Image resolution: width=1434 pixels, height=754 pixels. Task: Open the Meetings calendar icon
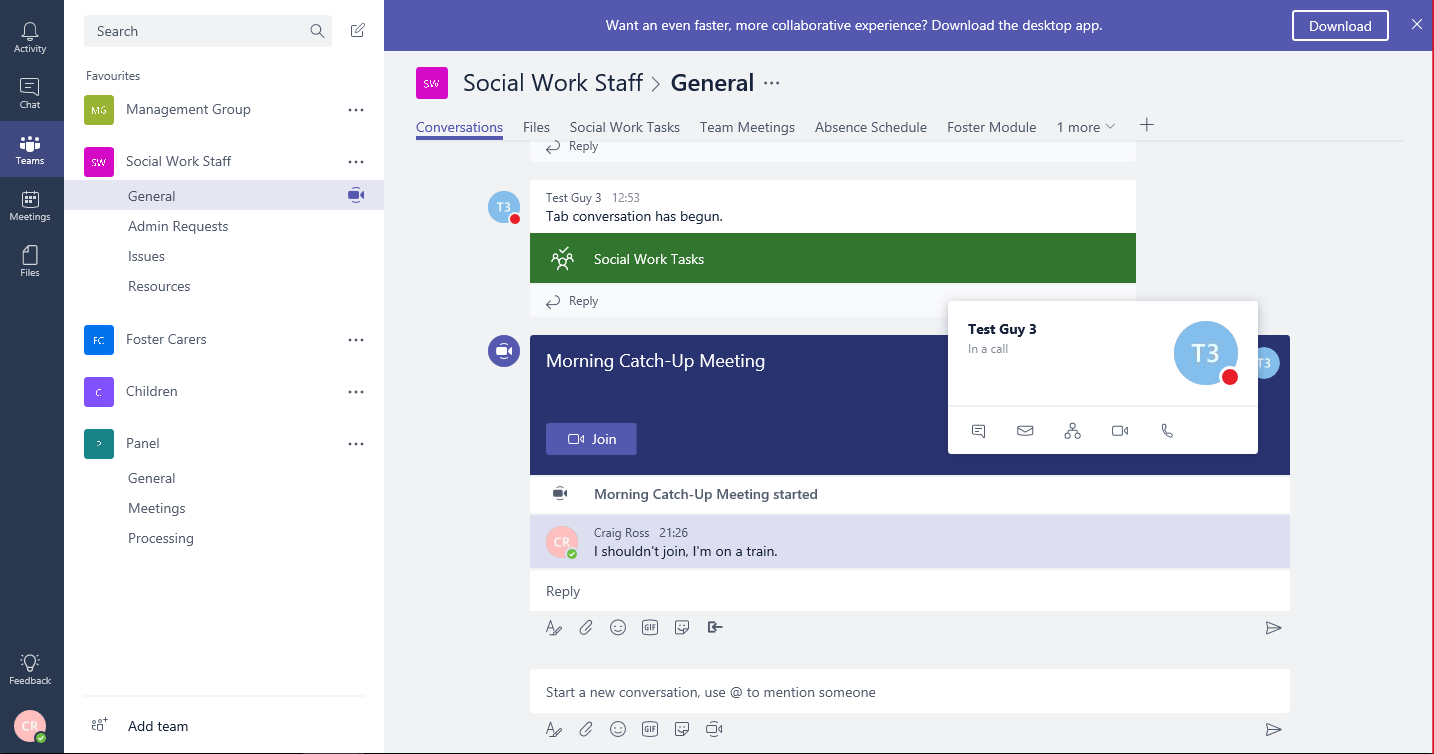30,206
